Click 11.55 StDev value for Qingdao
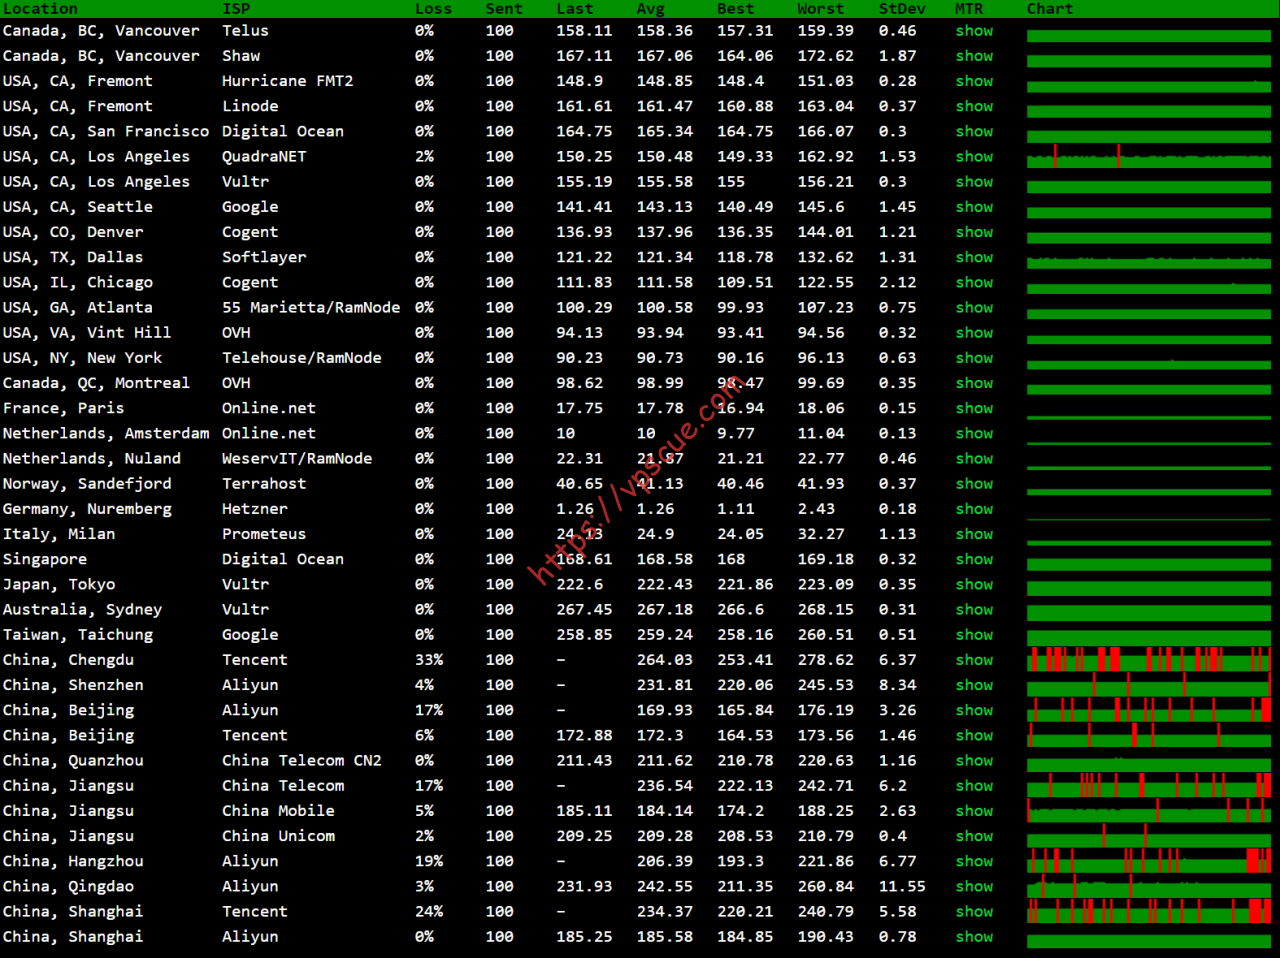The height and width of the screenshot is (958, 1280). pyautogui.click(x=902, y=887)
